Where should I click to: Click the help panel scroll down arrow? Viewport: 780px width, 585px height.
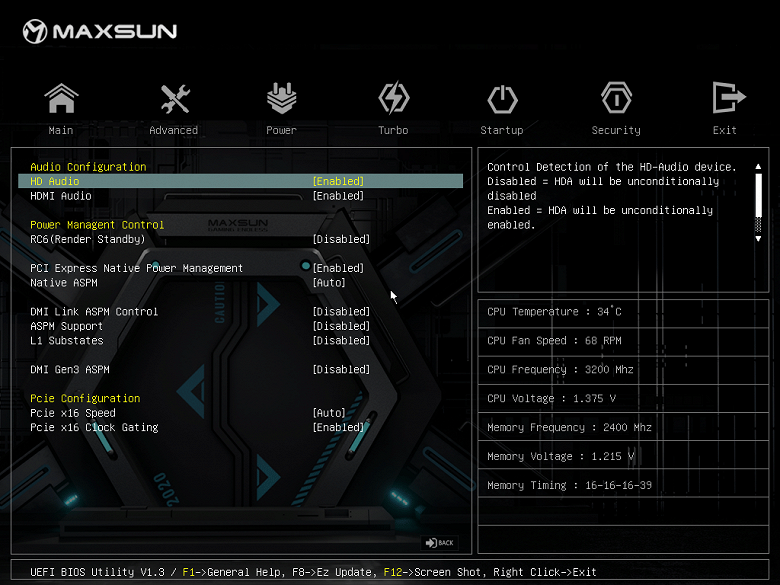tap(758, 239)
